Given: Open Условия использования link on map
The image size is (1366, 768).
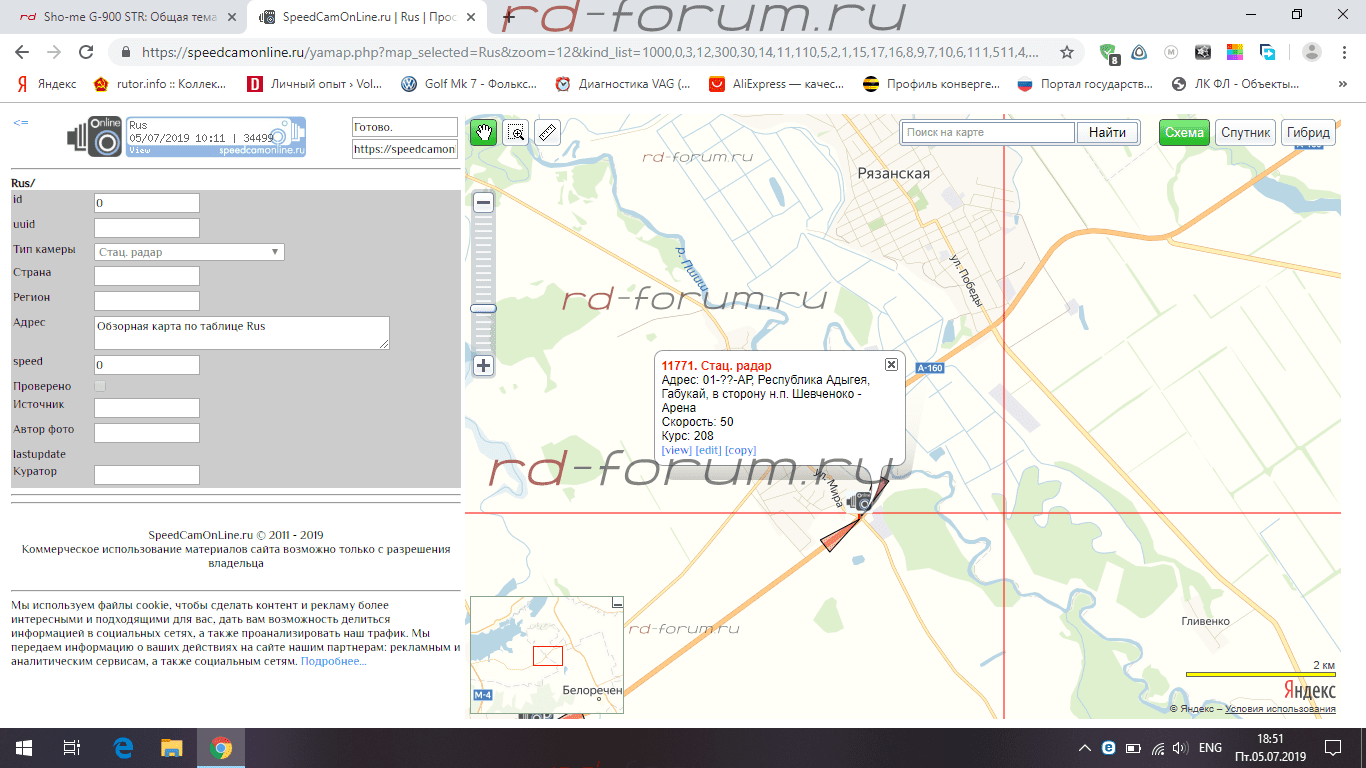Looking at the screenshot, I should 1280,709.
